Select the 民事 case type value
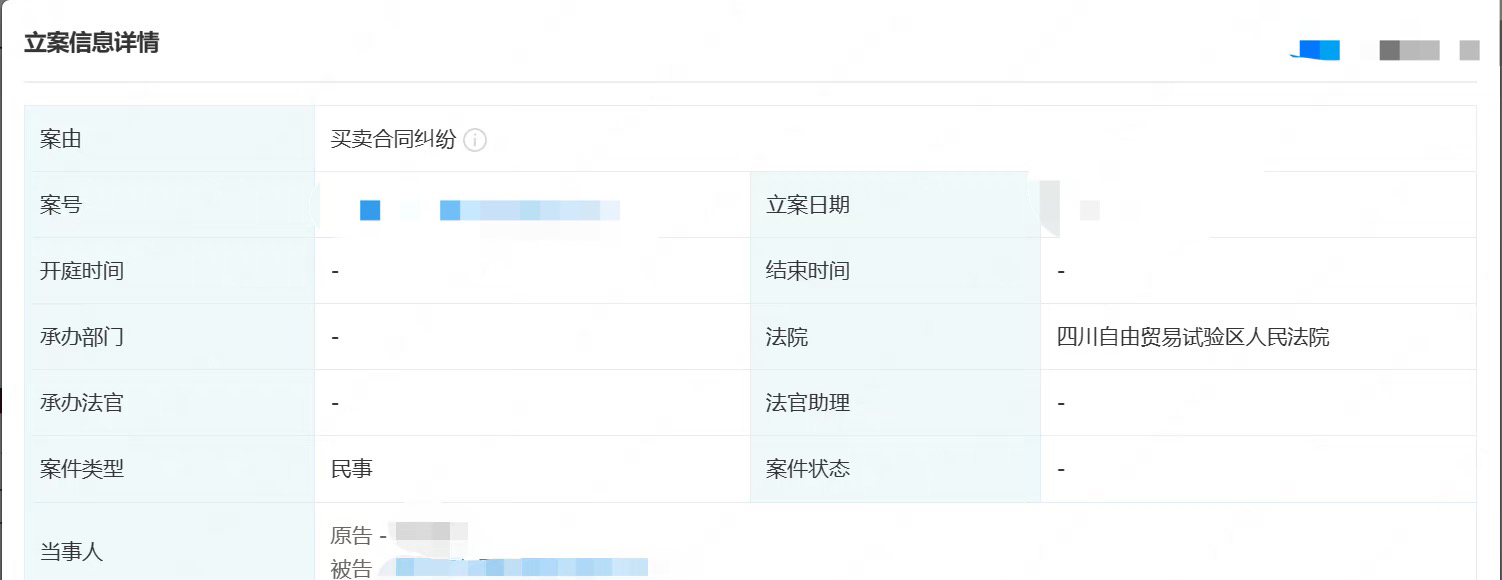 coord(352,468)
